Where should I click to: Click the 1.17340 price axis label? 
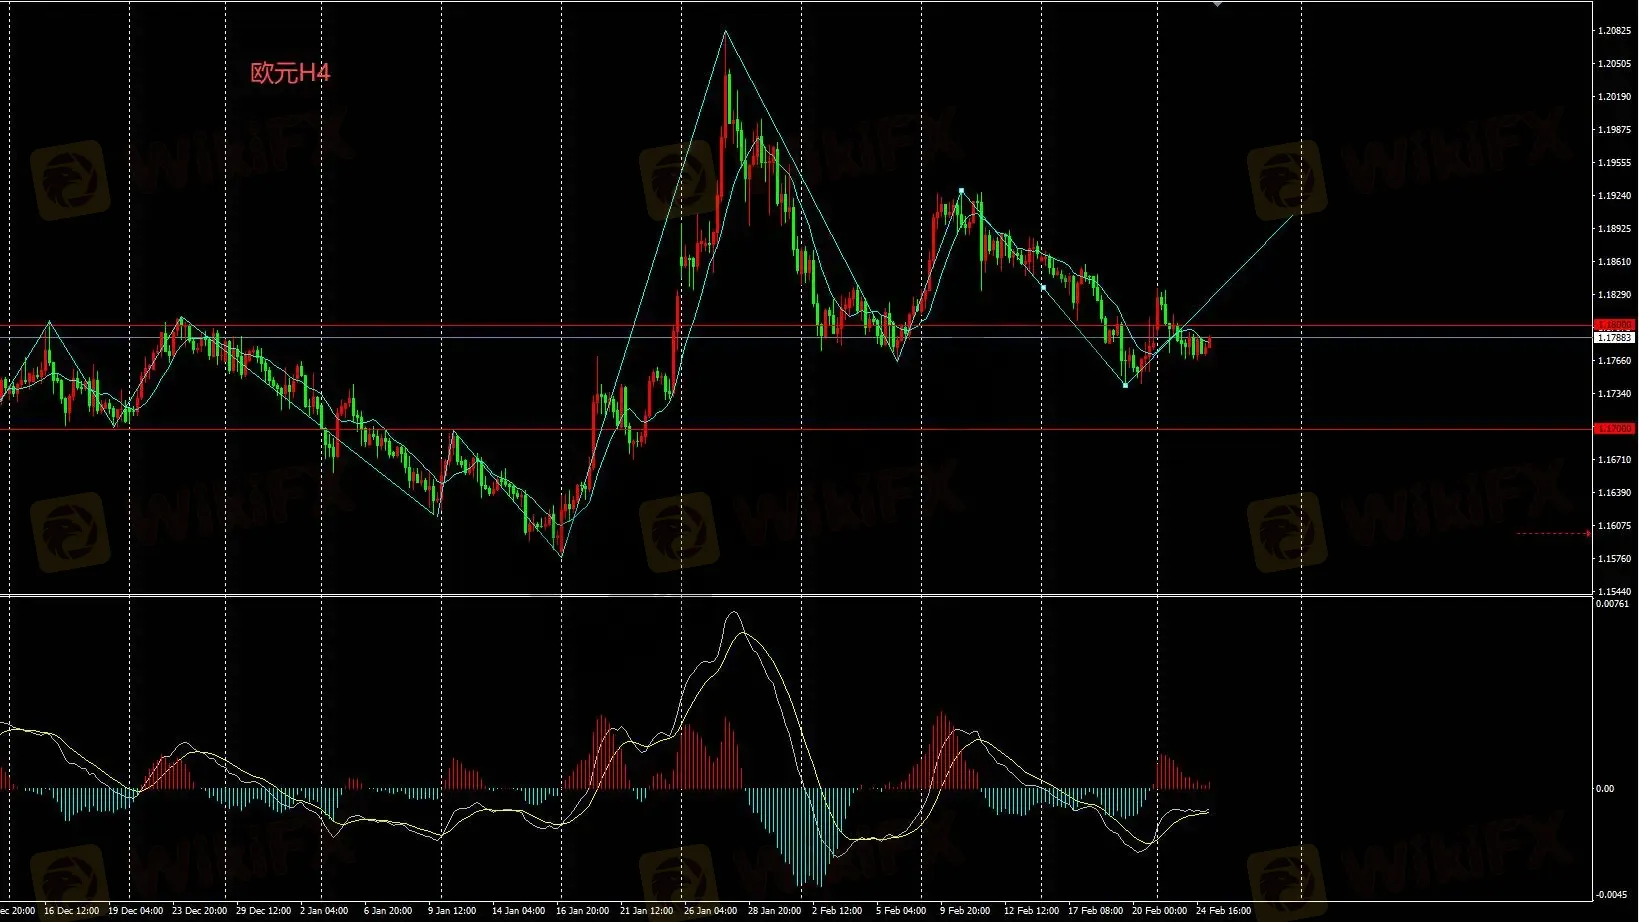(1614, 394)
